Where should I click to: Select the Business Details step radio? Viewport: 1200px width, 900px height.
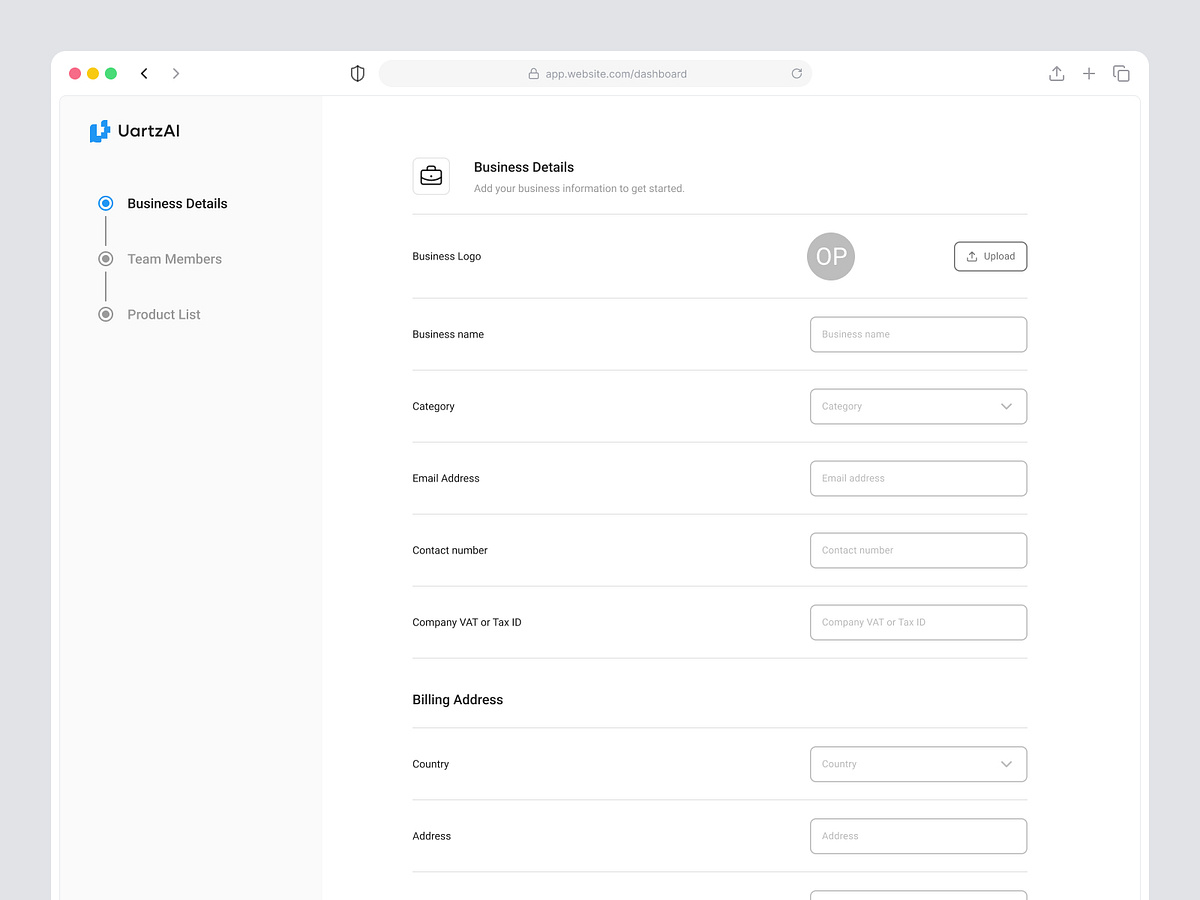(x=106, y=203)
